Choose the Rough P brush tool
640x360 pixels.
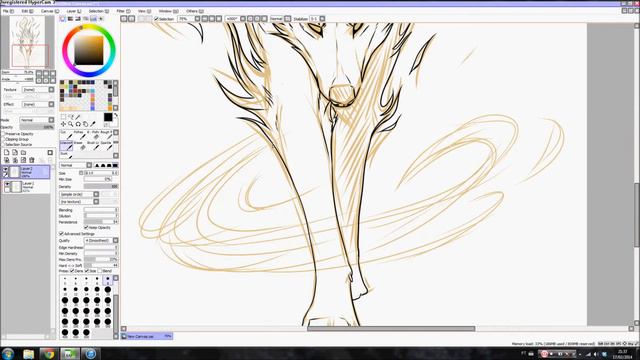pyautogui.click(x=107, y=135)
